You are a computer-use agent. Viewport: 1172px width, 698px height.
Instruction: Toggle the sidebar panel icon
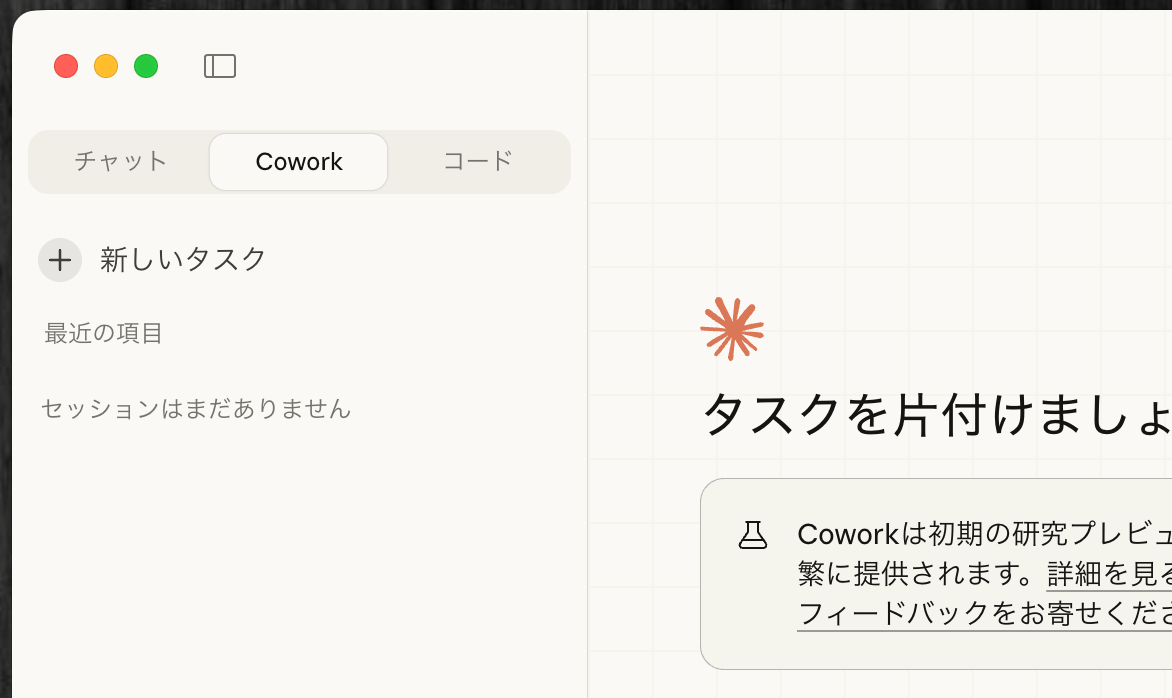point(220,66)
